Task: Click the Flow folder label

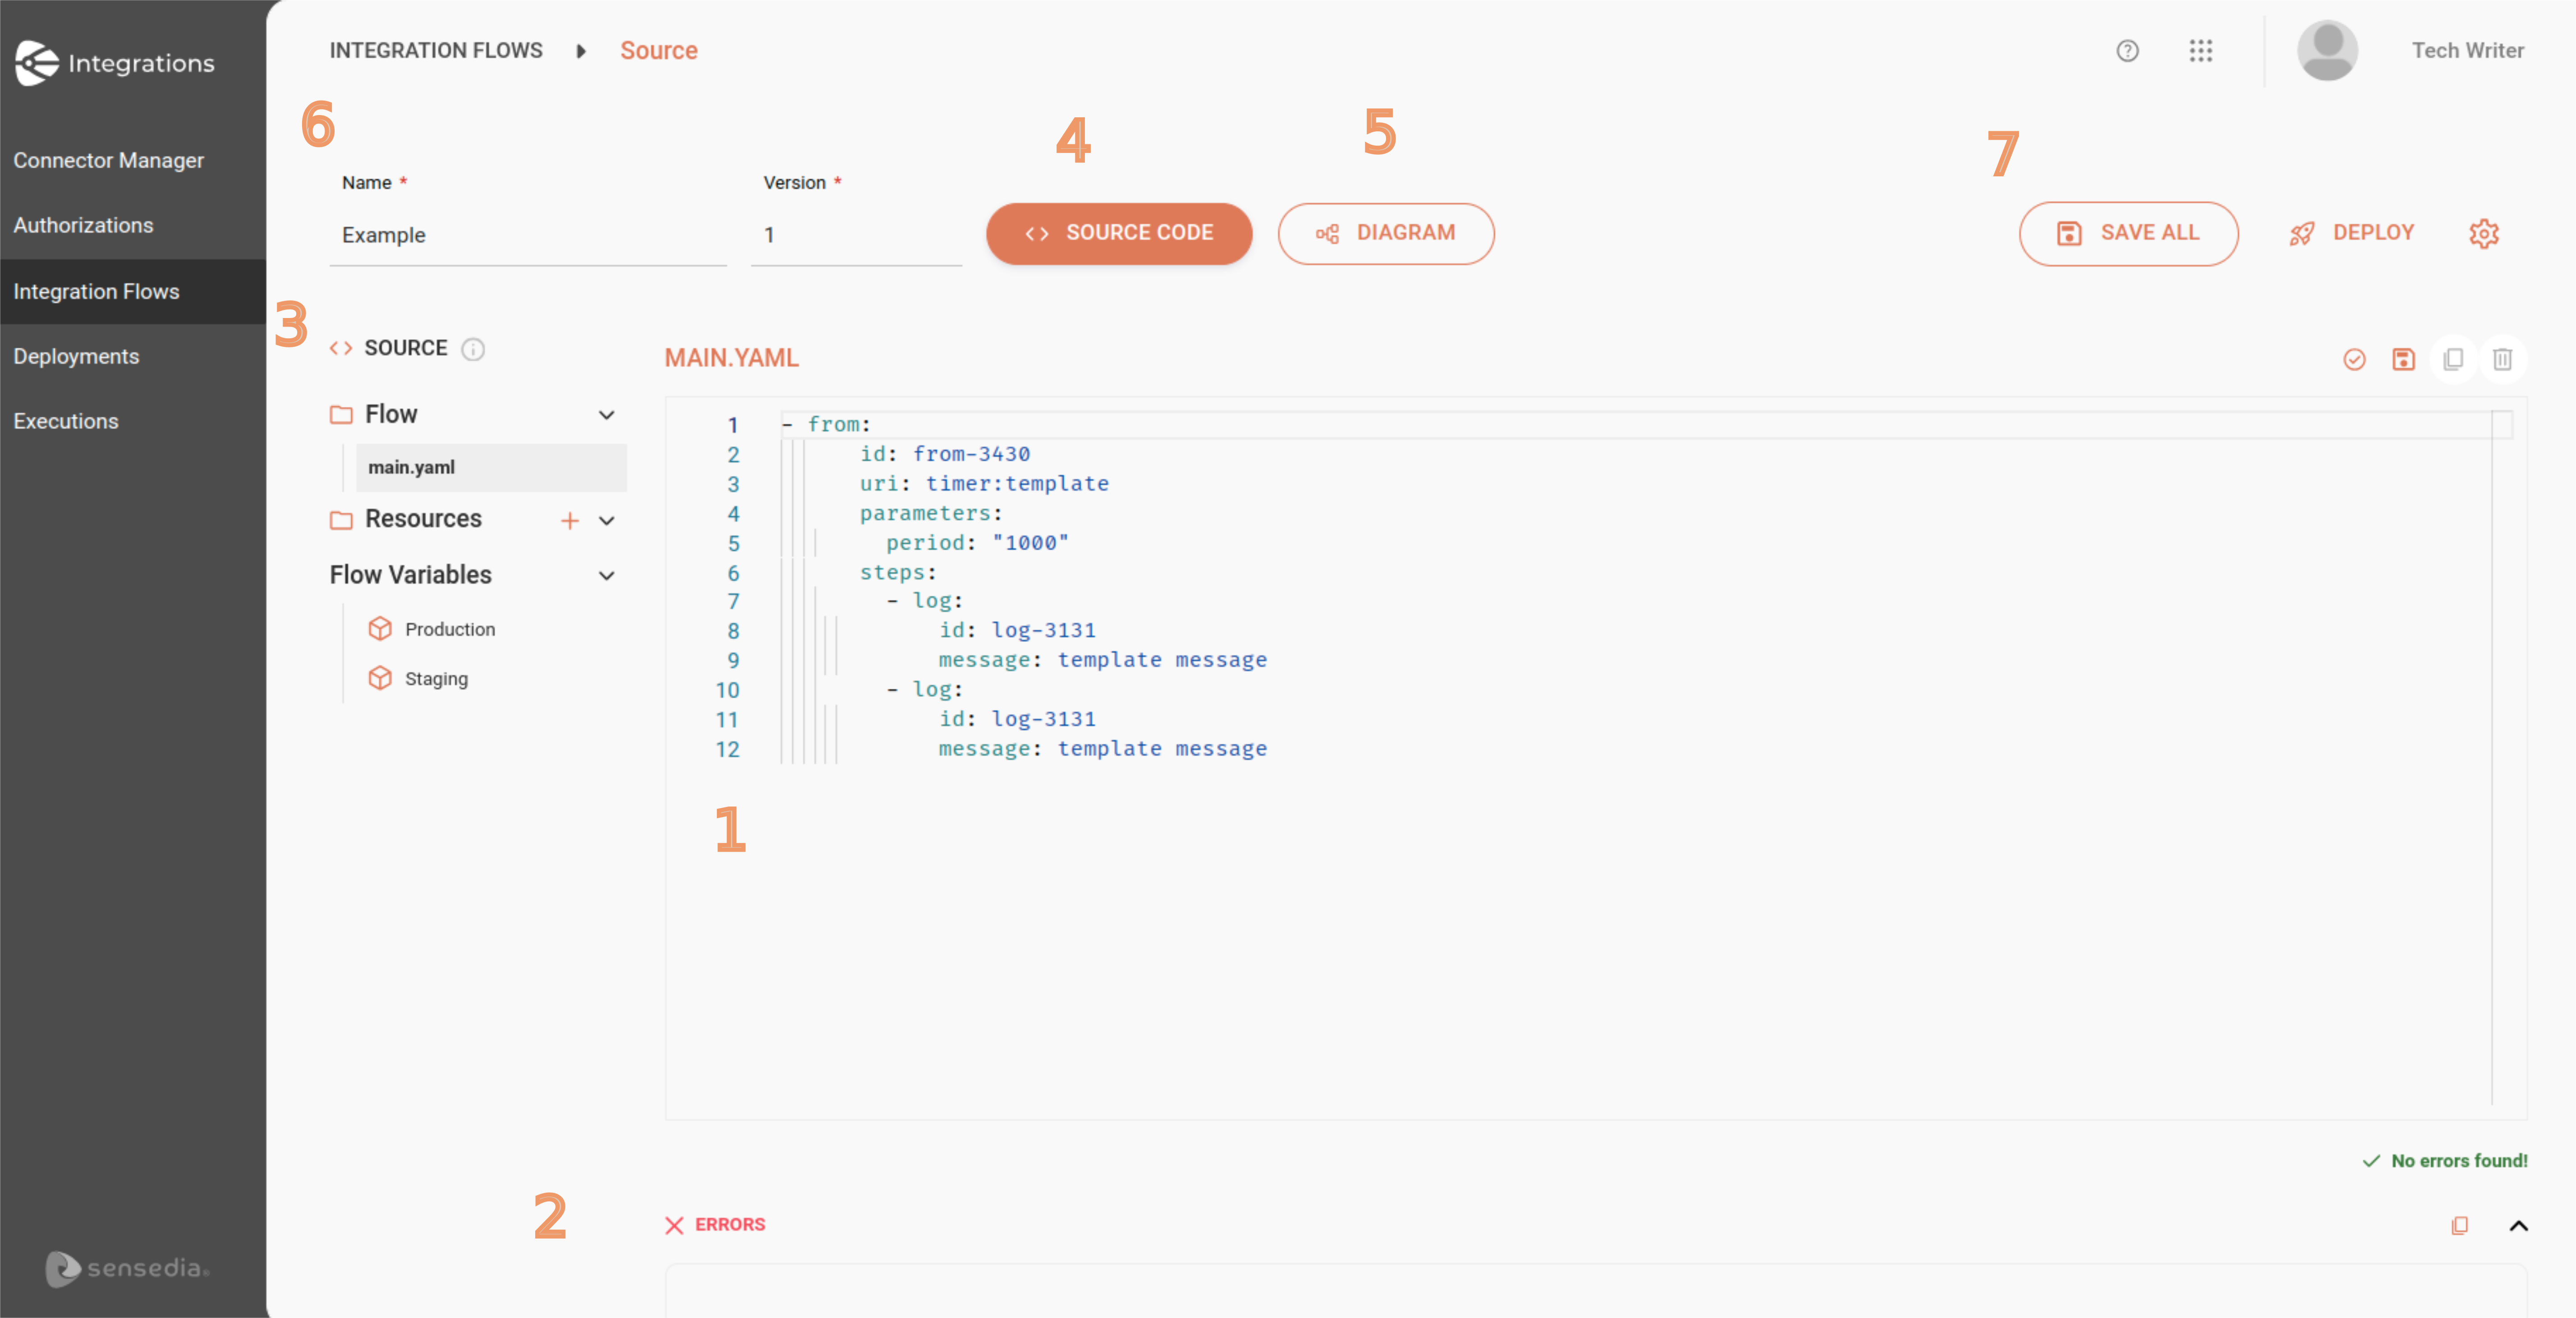Action: point(391,414)
